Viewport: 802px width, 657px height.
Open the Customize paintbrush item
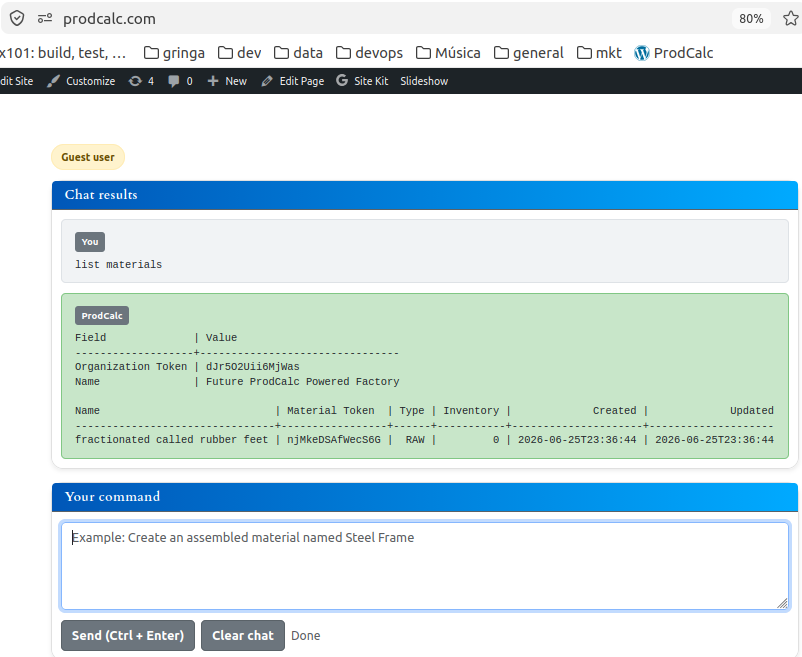[x=81, y=81]
